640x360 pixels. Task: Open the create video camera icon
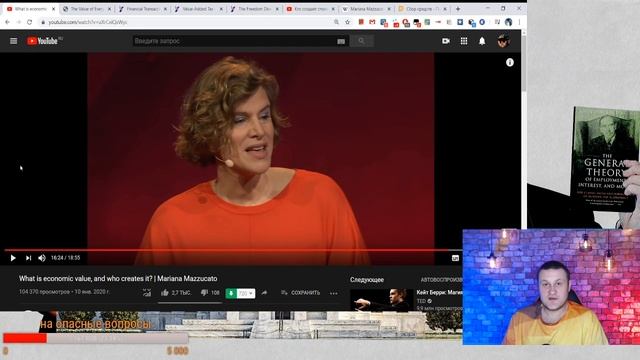[446, 41]
